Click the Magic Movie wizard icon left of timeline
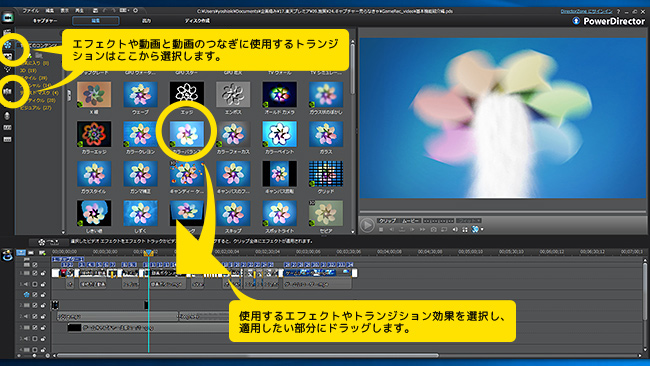This screenshot has height=366, width=650. (7, 255)
